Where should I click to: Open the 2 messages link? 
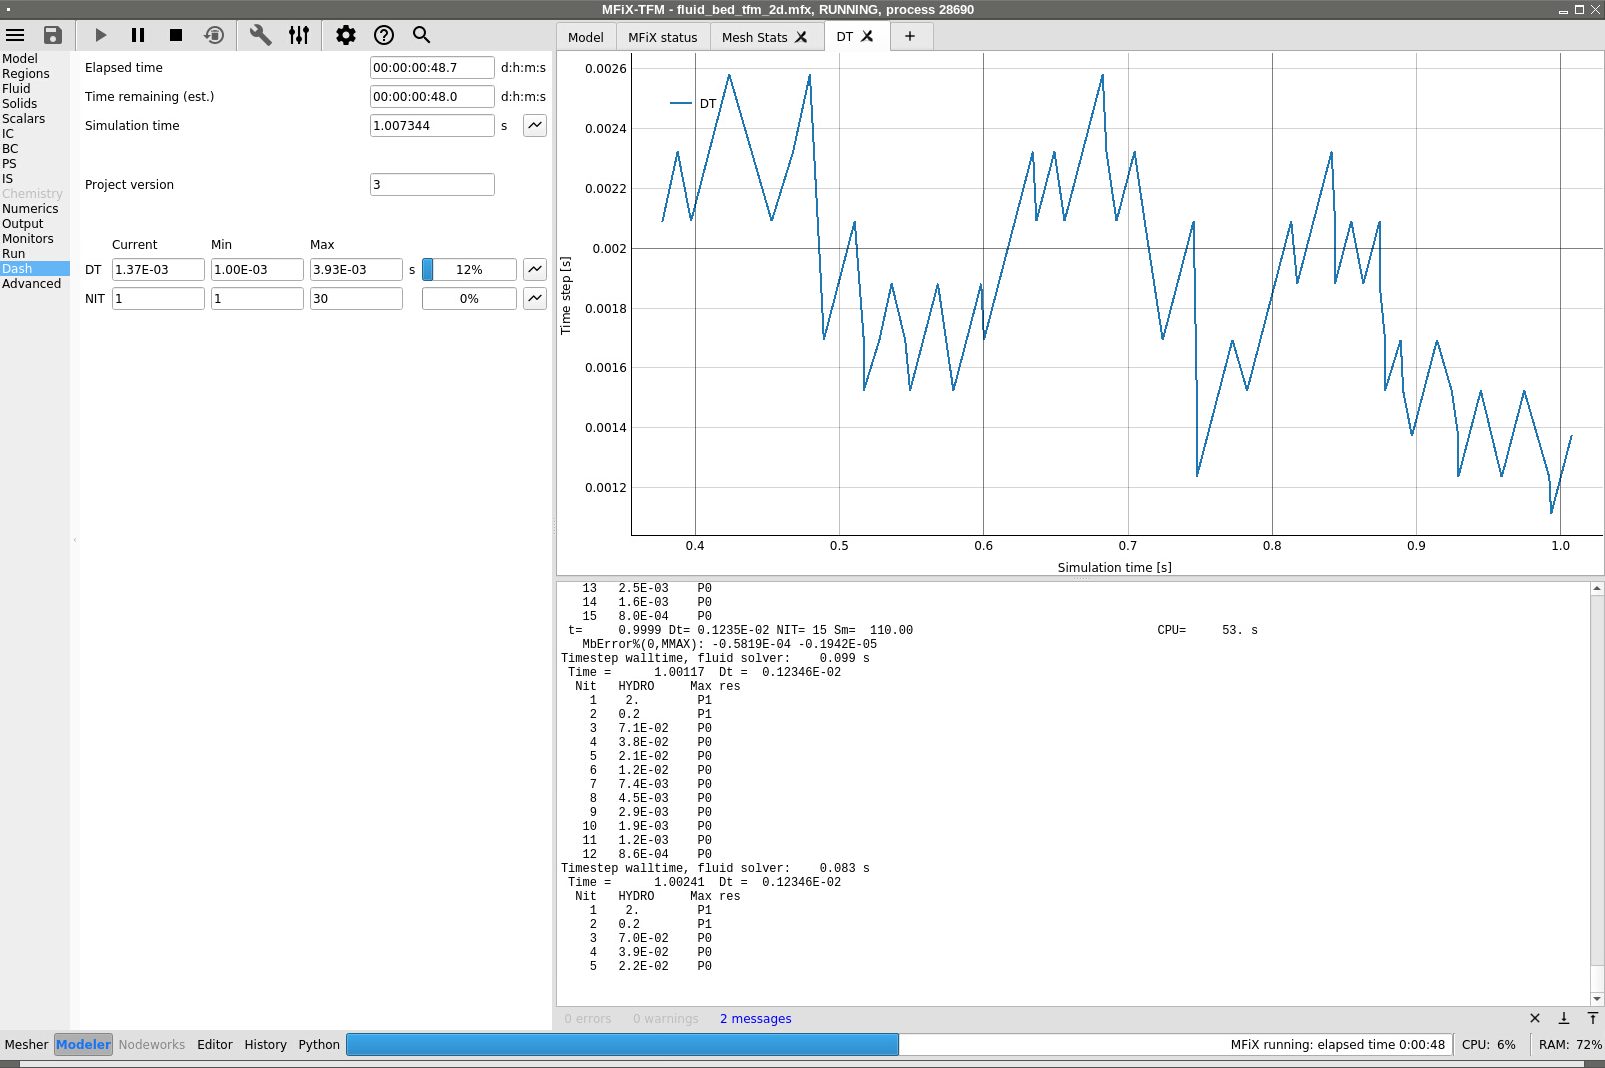click(x=755, y=1019)
